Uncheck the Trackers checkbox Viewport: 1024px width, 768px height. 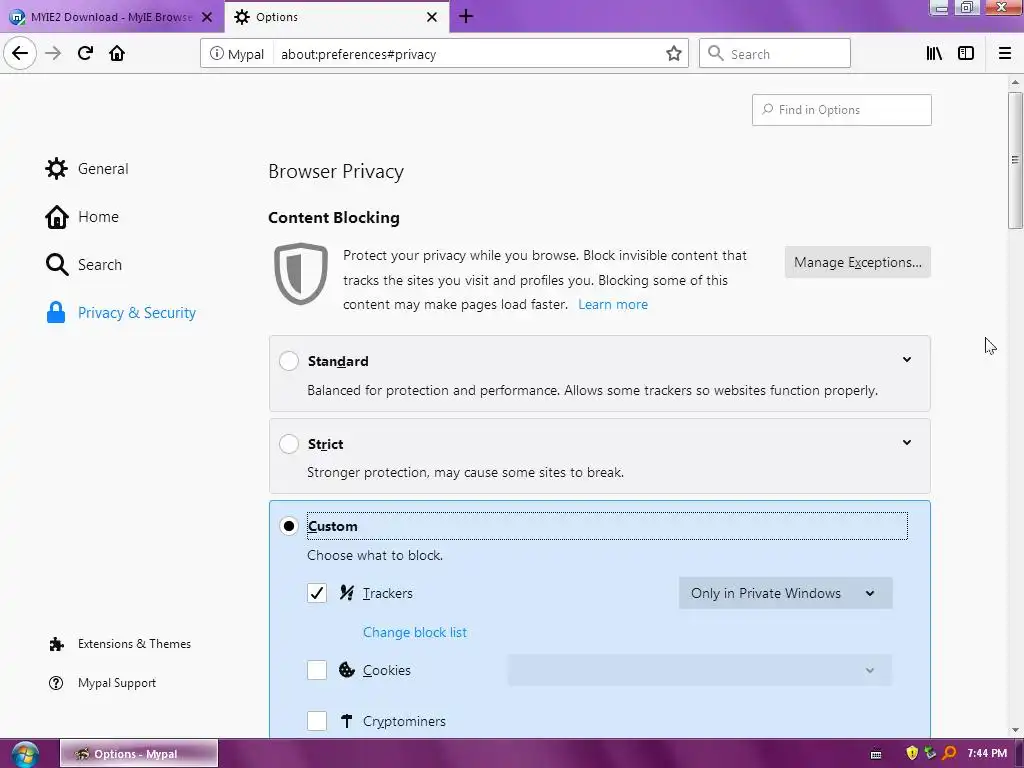317,593
